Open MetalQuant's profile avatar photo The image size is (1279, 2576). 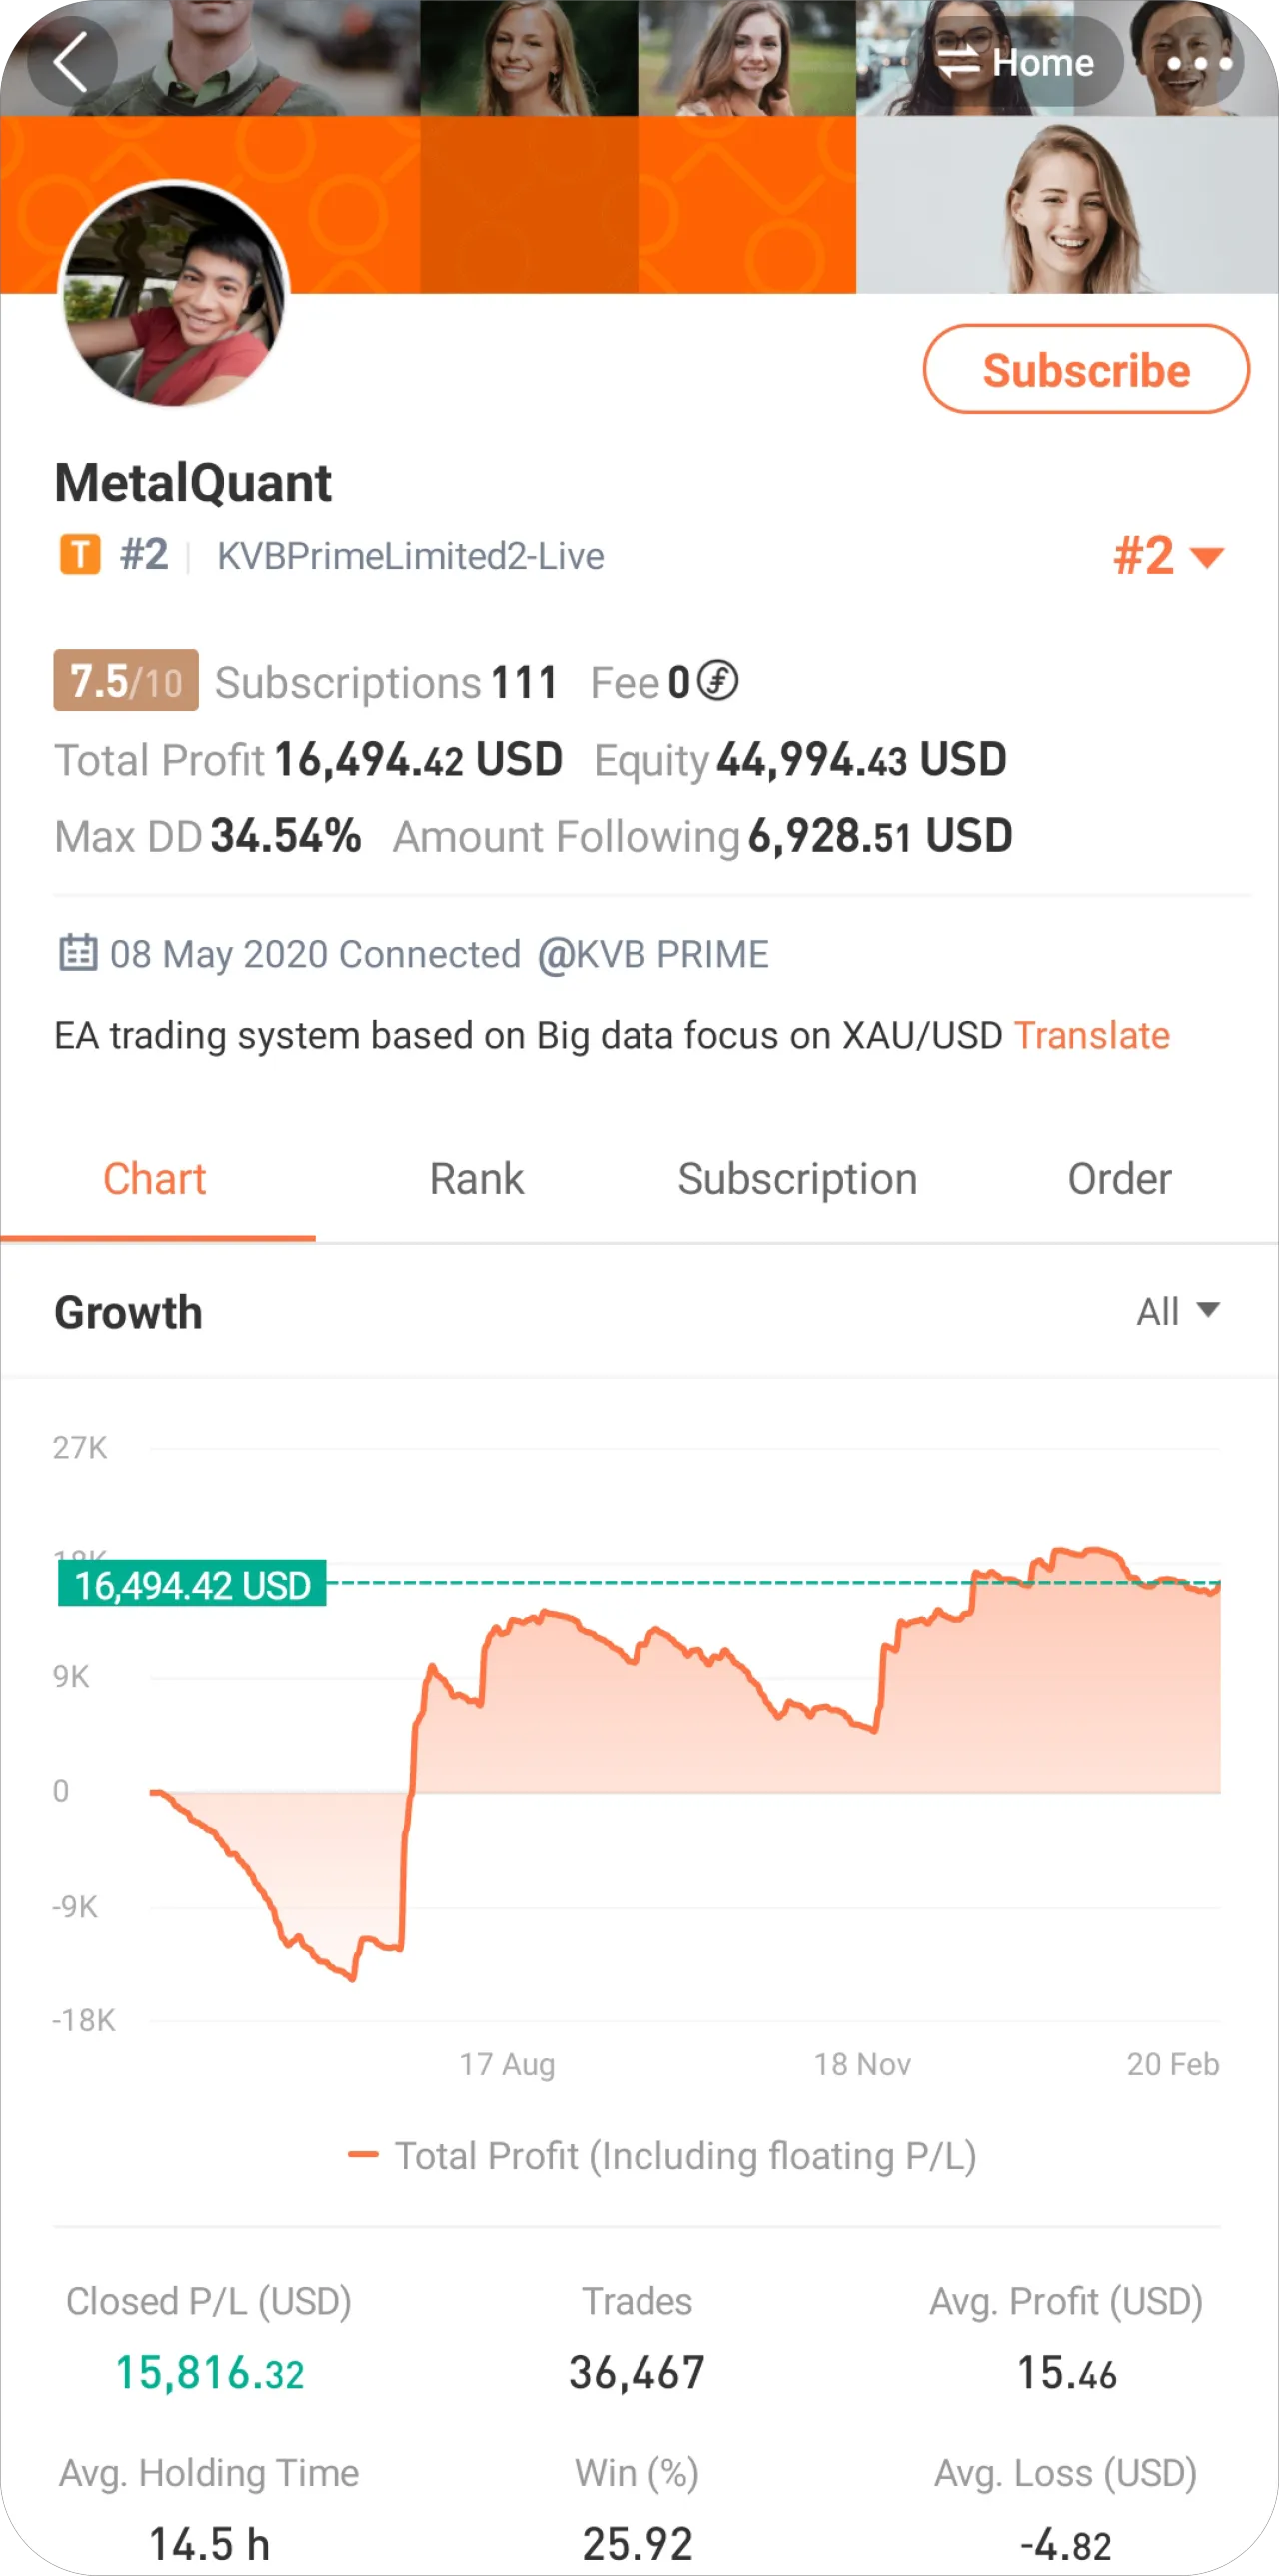[174, 294]
